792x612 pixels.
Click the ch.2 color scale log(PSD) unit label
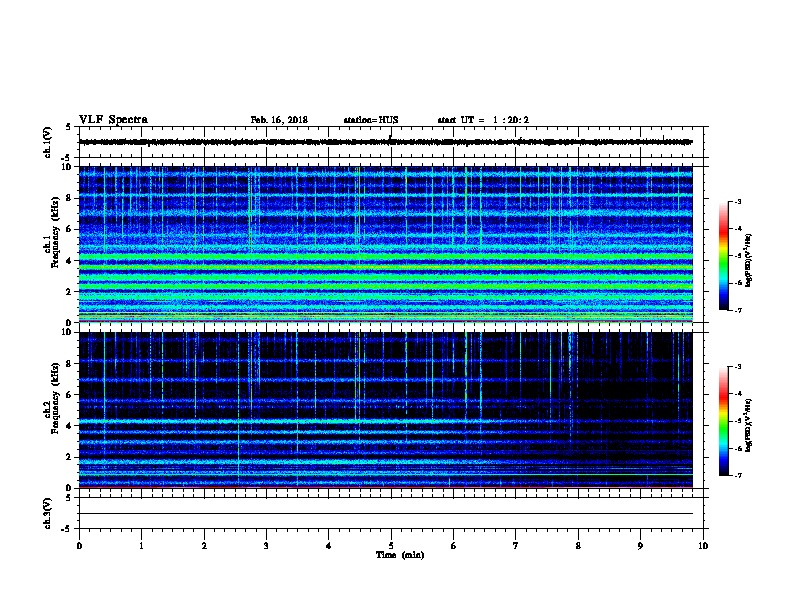coord(749,425)
